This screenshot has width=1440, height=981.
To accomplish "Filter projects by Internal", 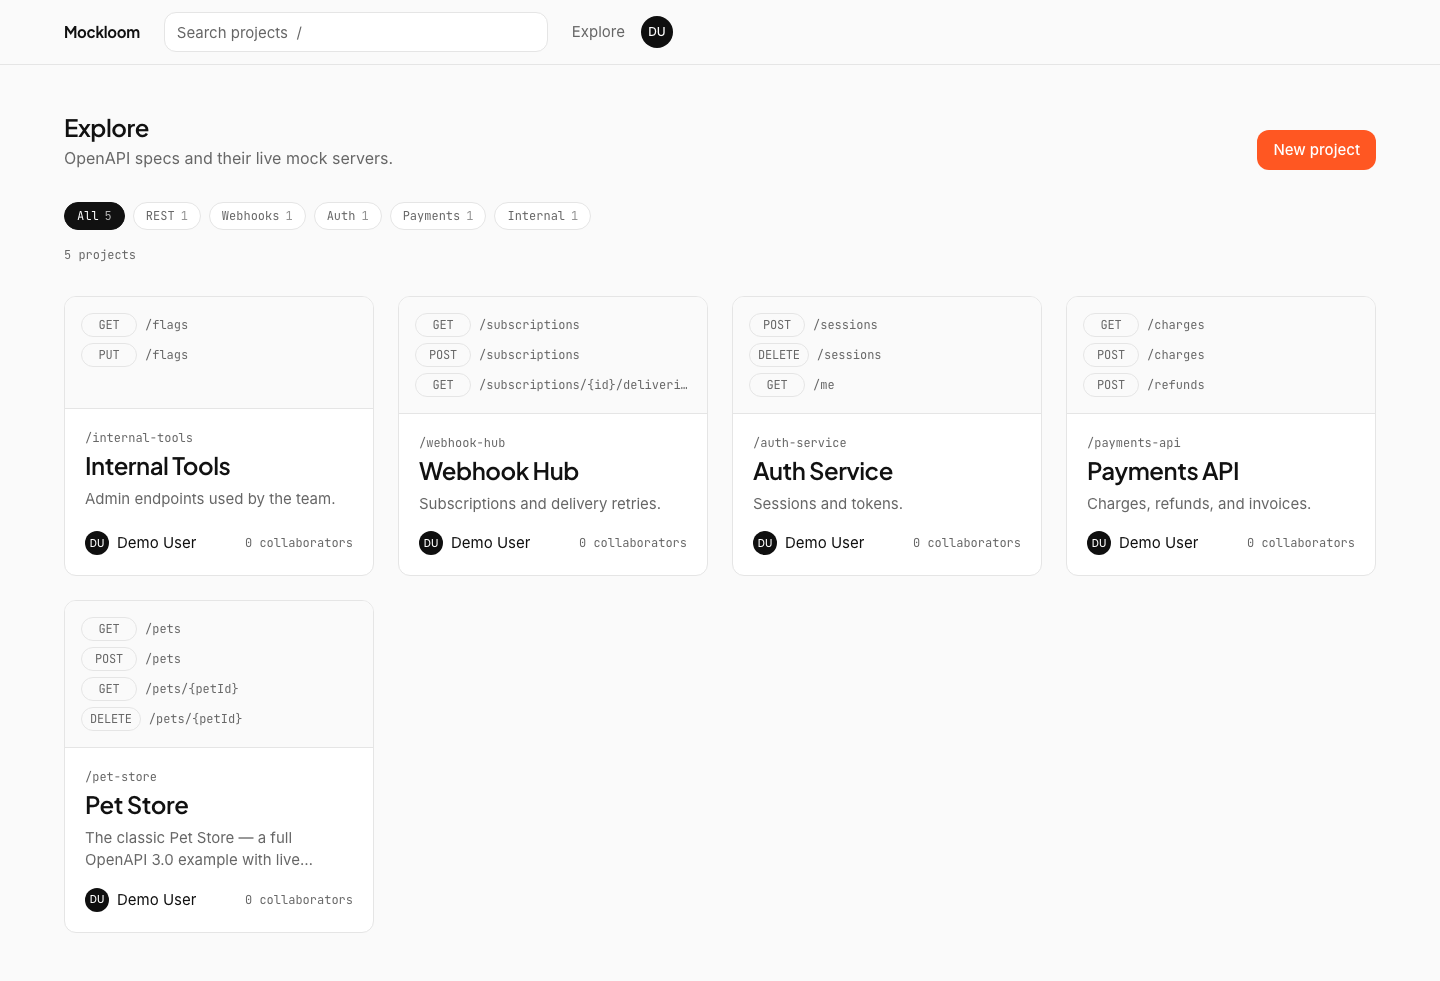I will click(542, 216).
